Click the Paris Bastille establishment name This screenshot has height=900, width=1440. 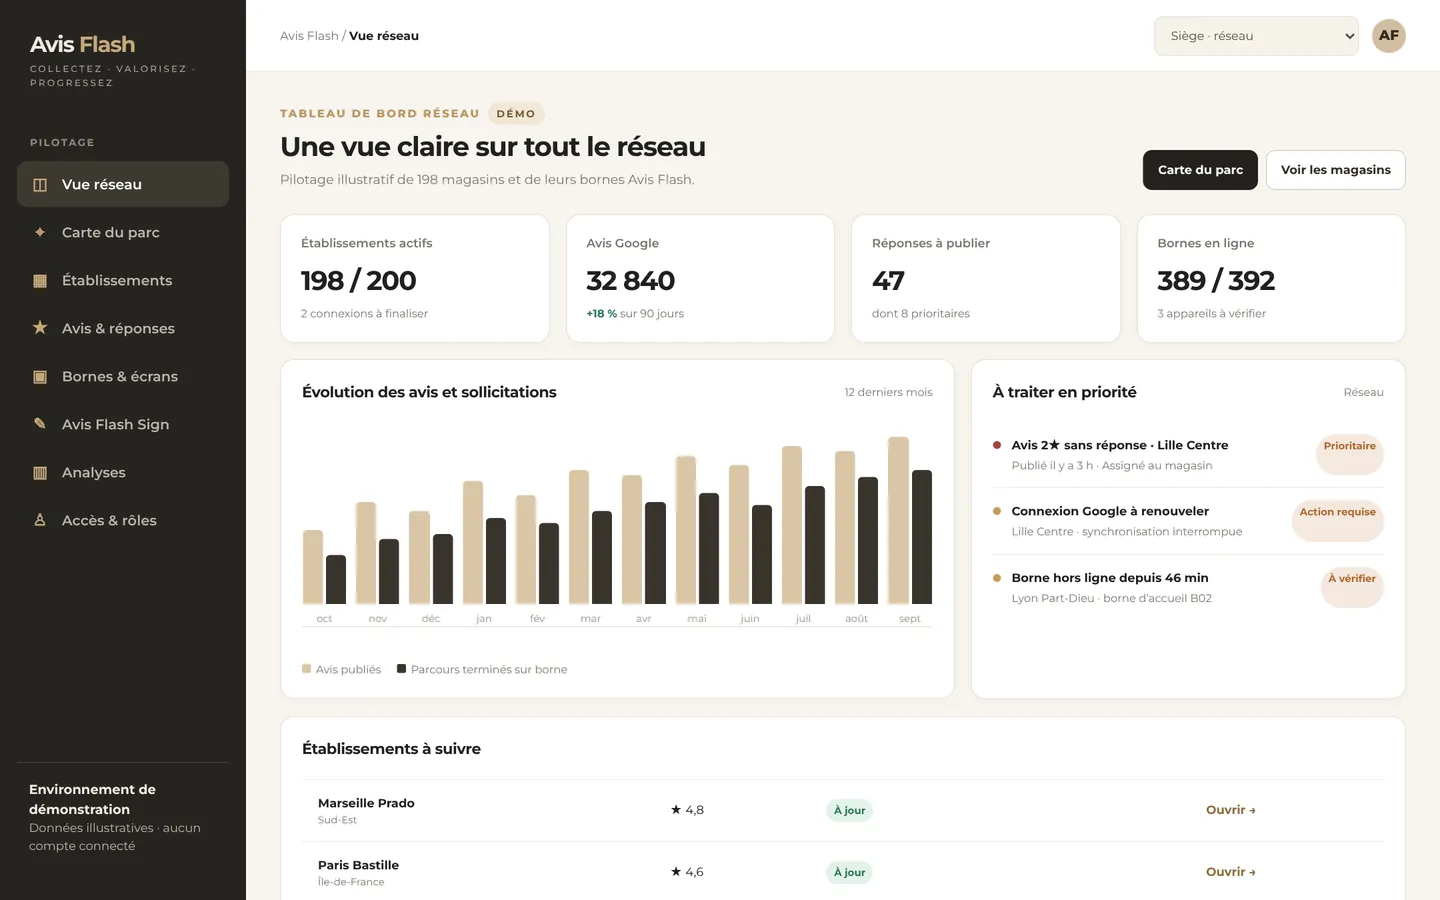click(358, 865)
